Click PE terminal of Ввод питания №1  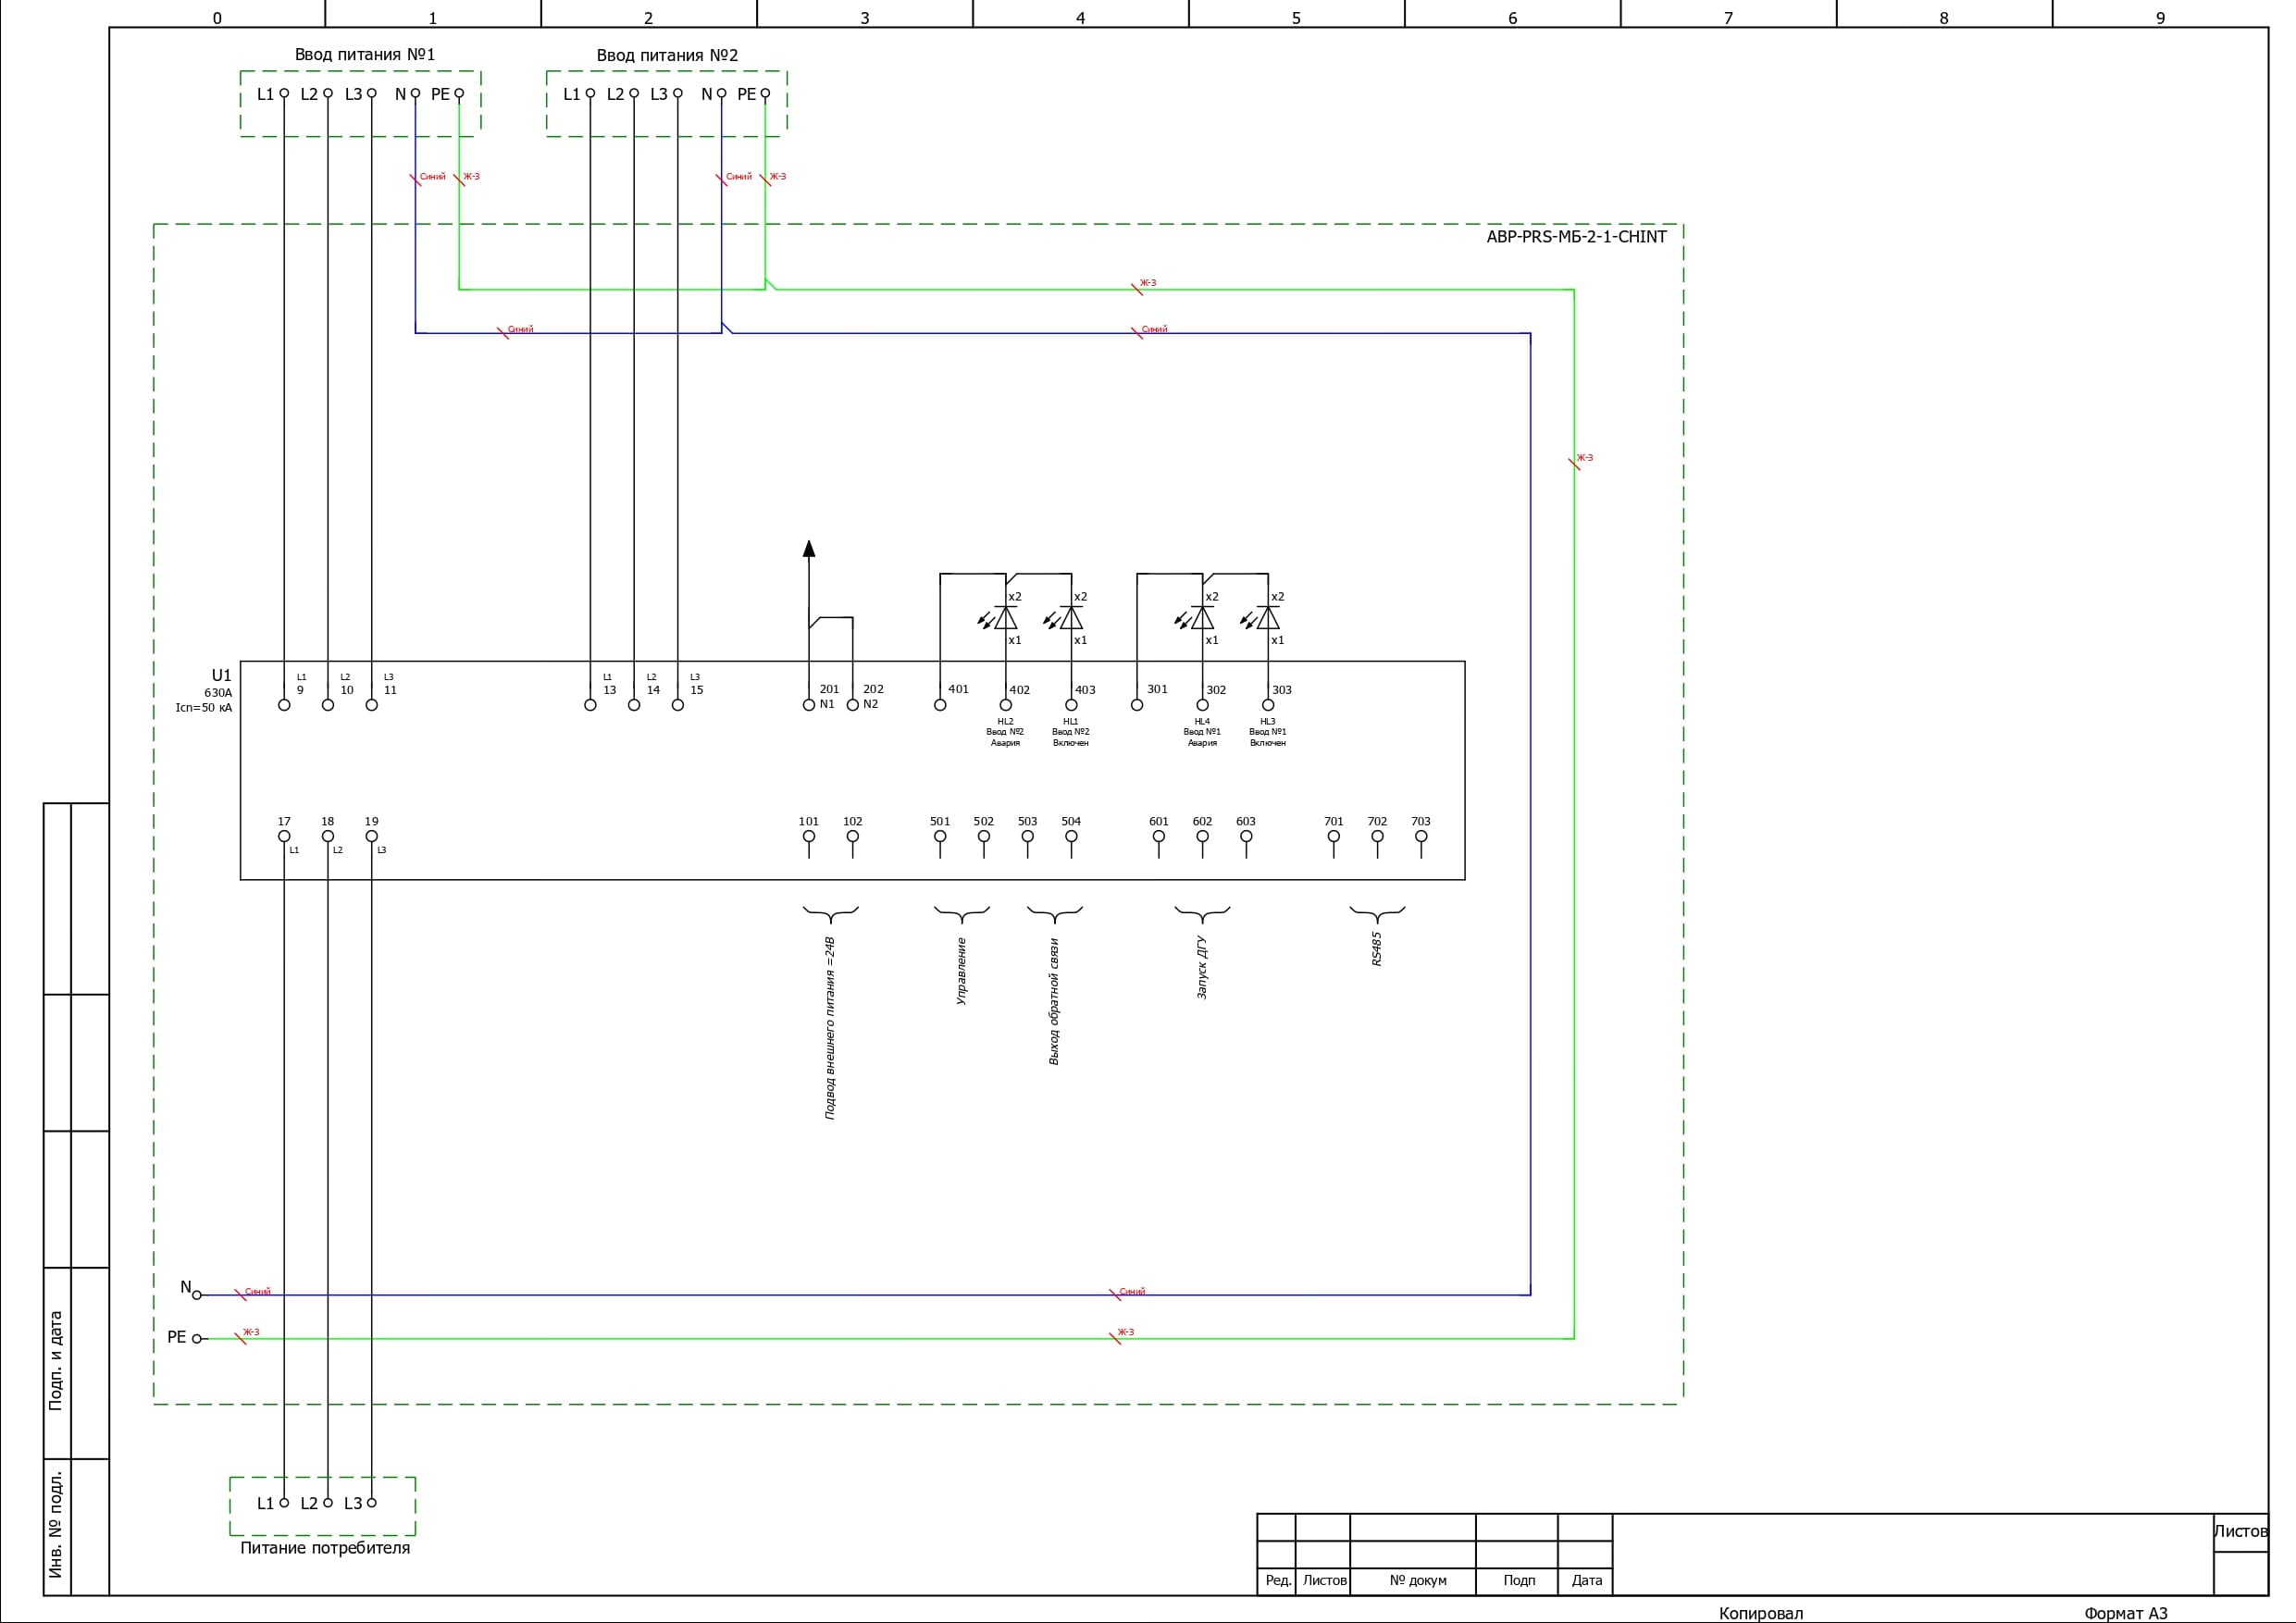coord(459,93)
